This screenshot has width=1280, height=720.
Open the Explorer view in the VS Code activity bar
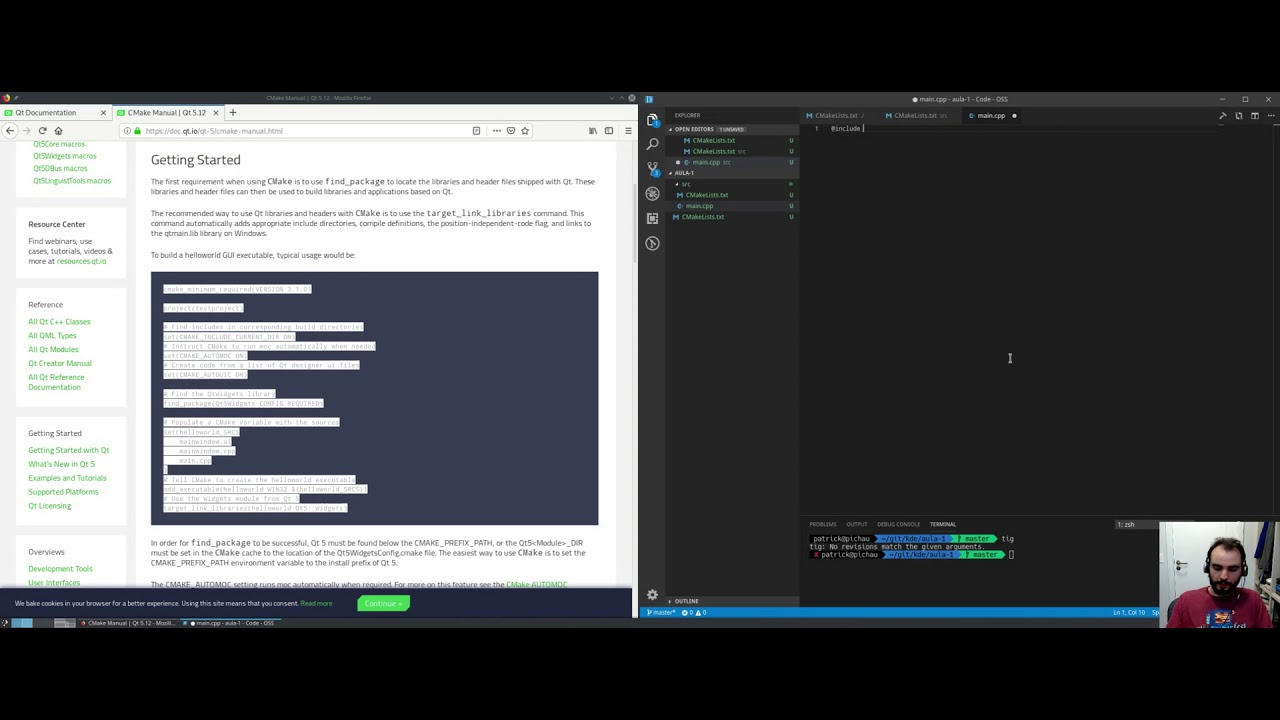[x=652, y=120]
